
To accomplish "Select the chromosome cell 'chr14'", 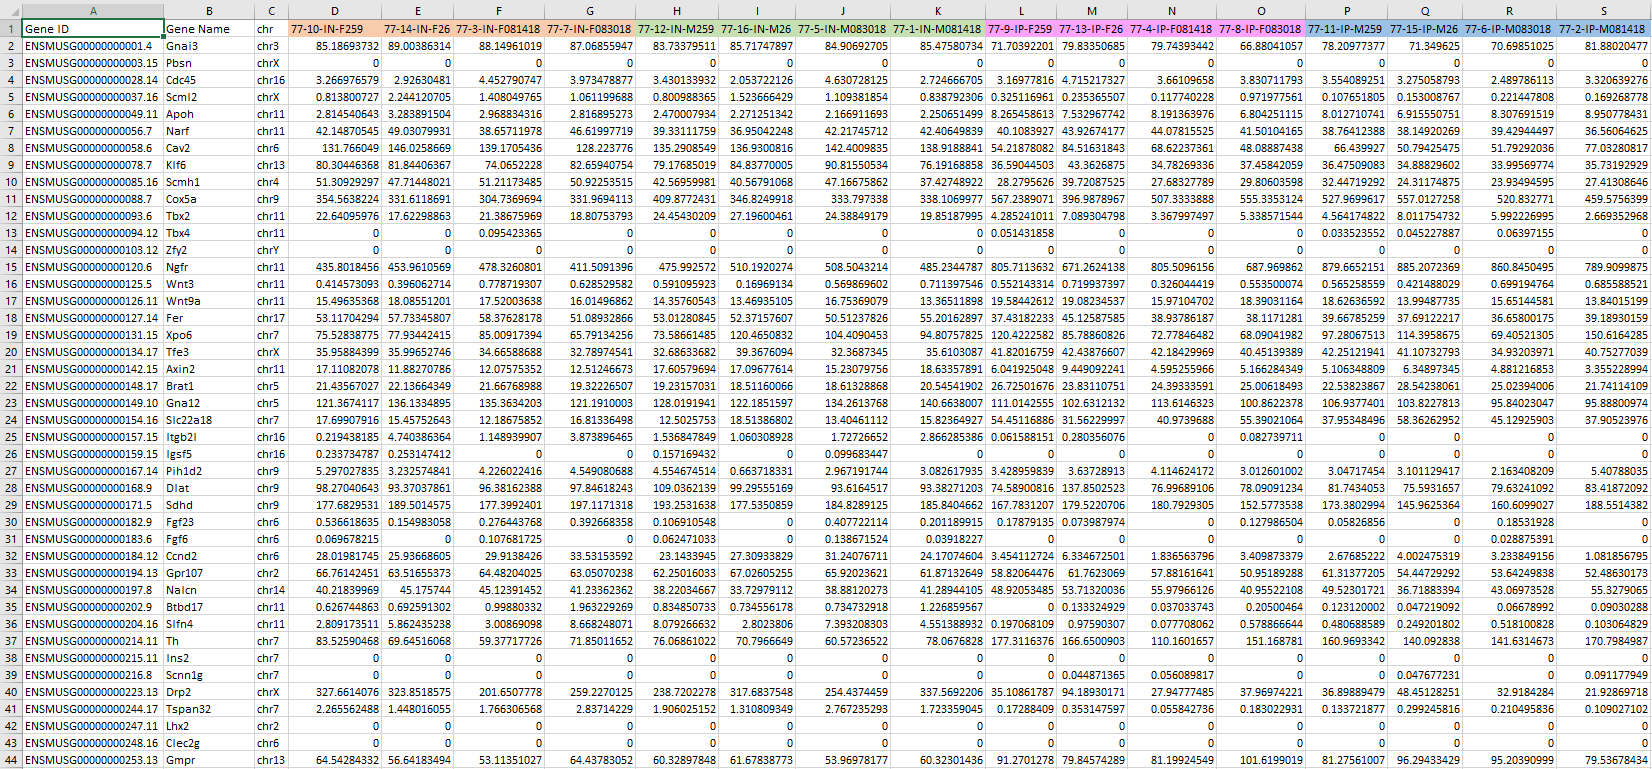I will click(x=271, y=590).
